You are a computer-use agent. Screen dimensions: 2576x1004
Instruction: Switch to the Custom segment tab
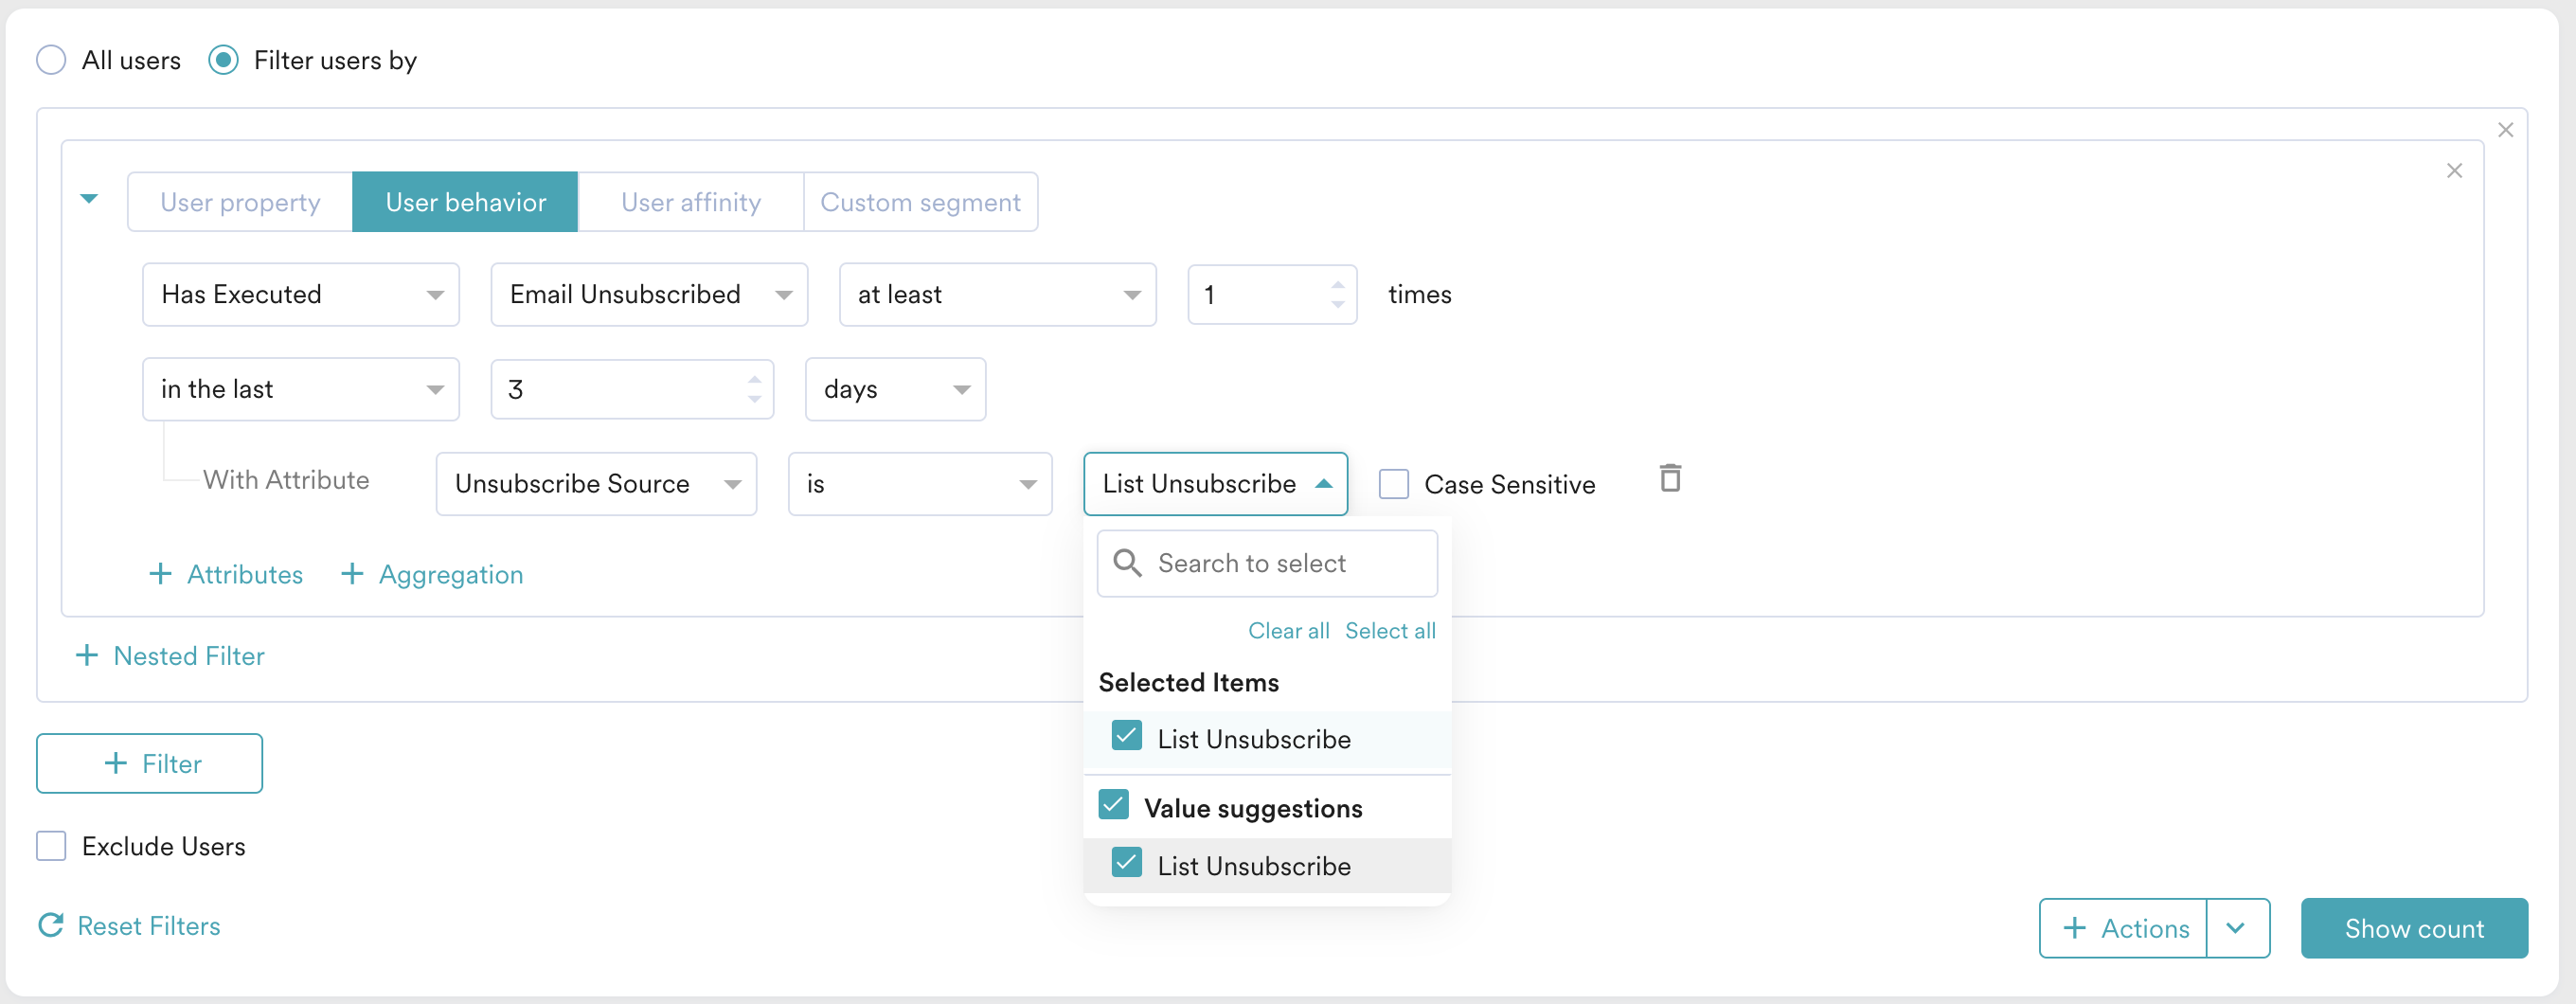(x=919, y=202)
